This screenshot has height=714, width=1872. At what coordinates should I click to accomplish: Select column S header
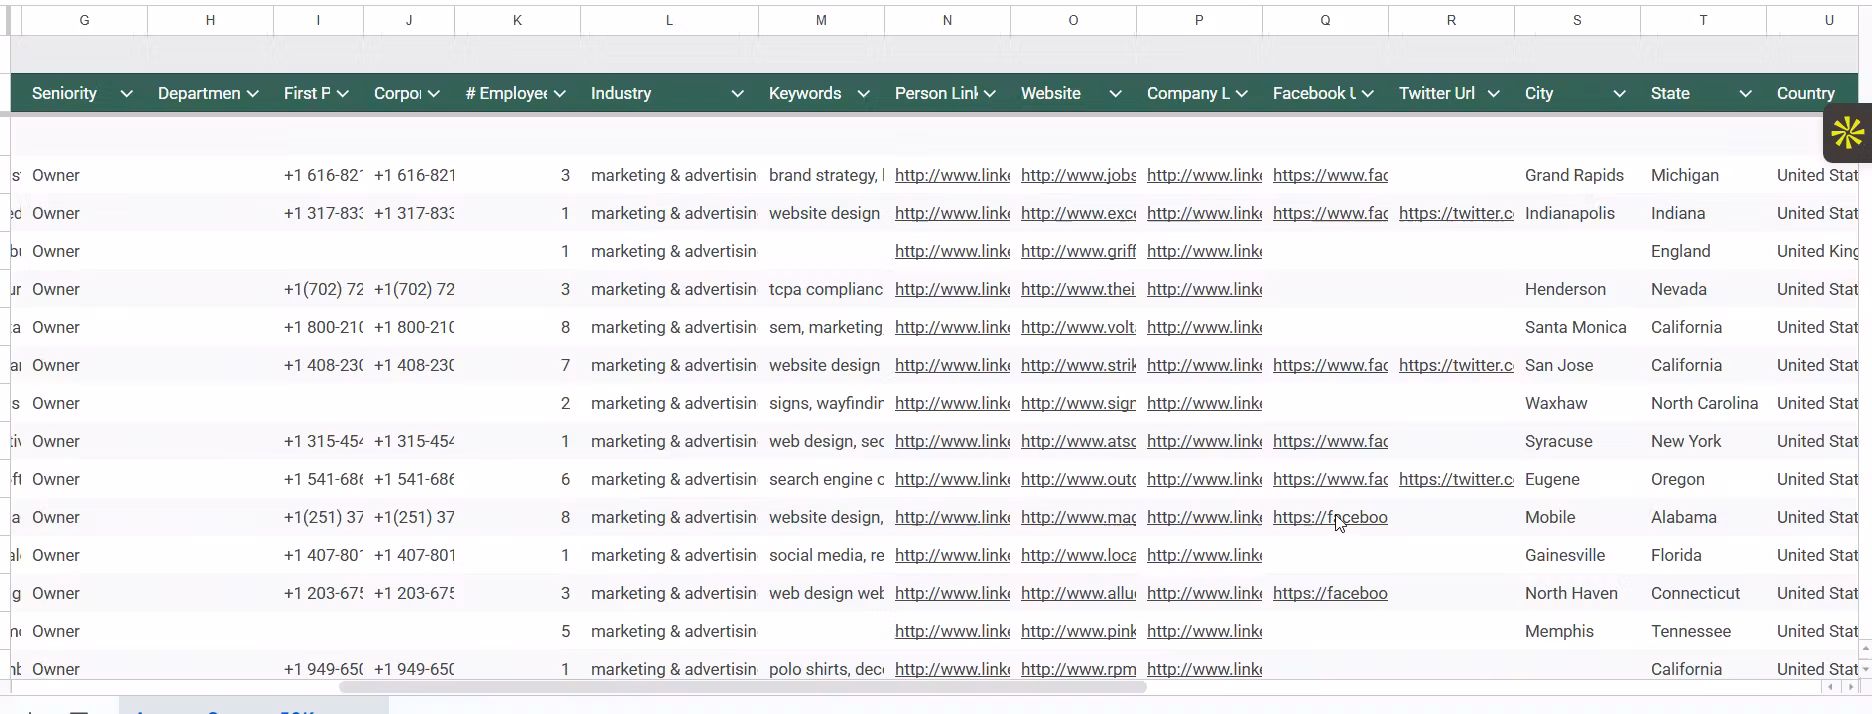pos(1577,20)
